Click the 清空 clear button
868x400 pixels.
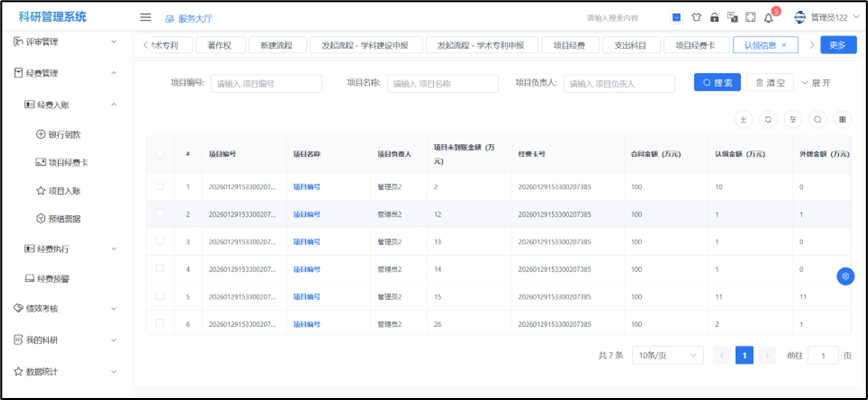[770, 83]
